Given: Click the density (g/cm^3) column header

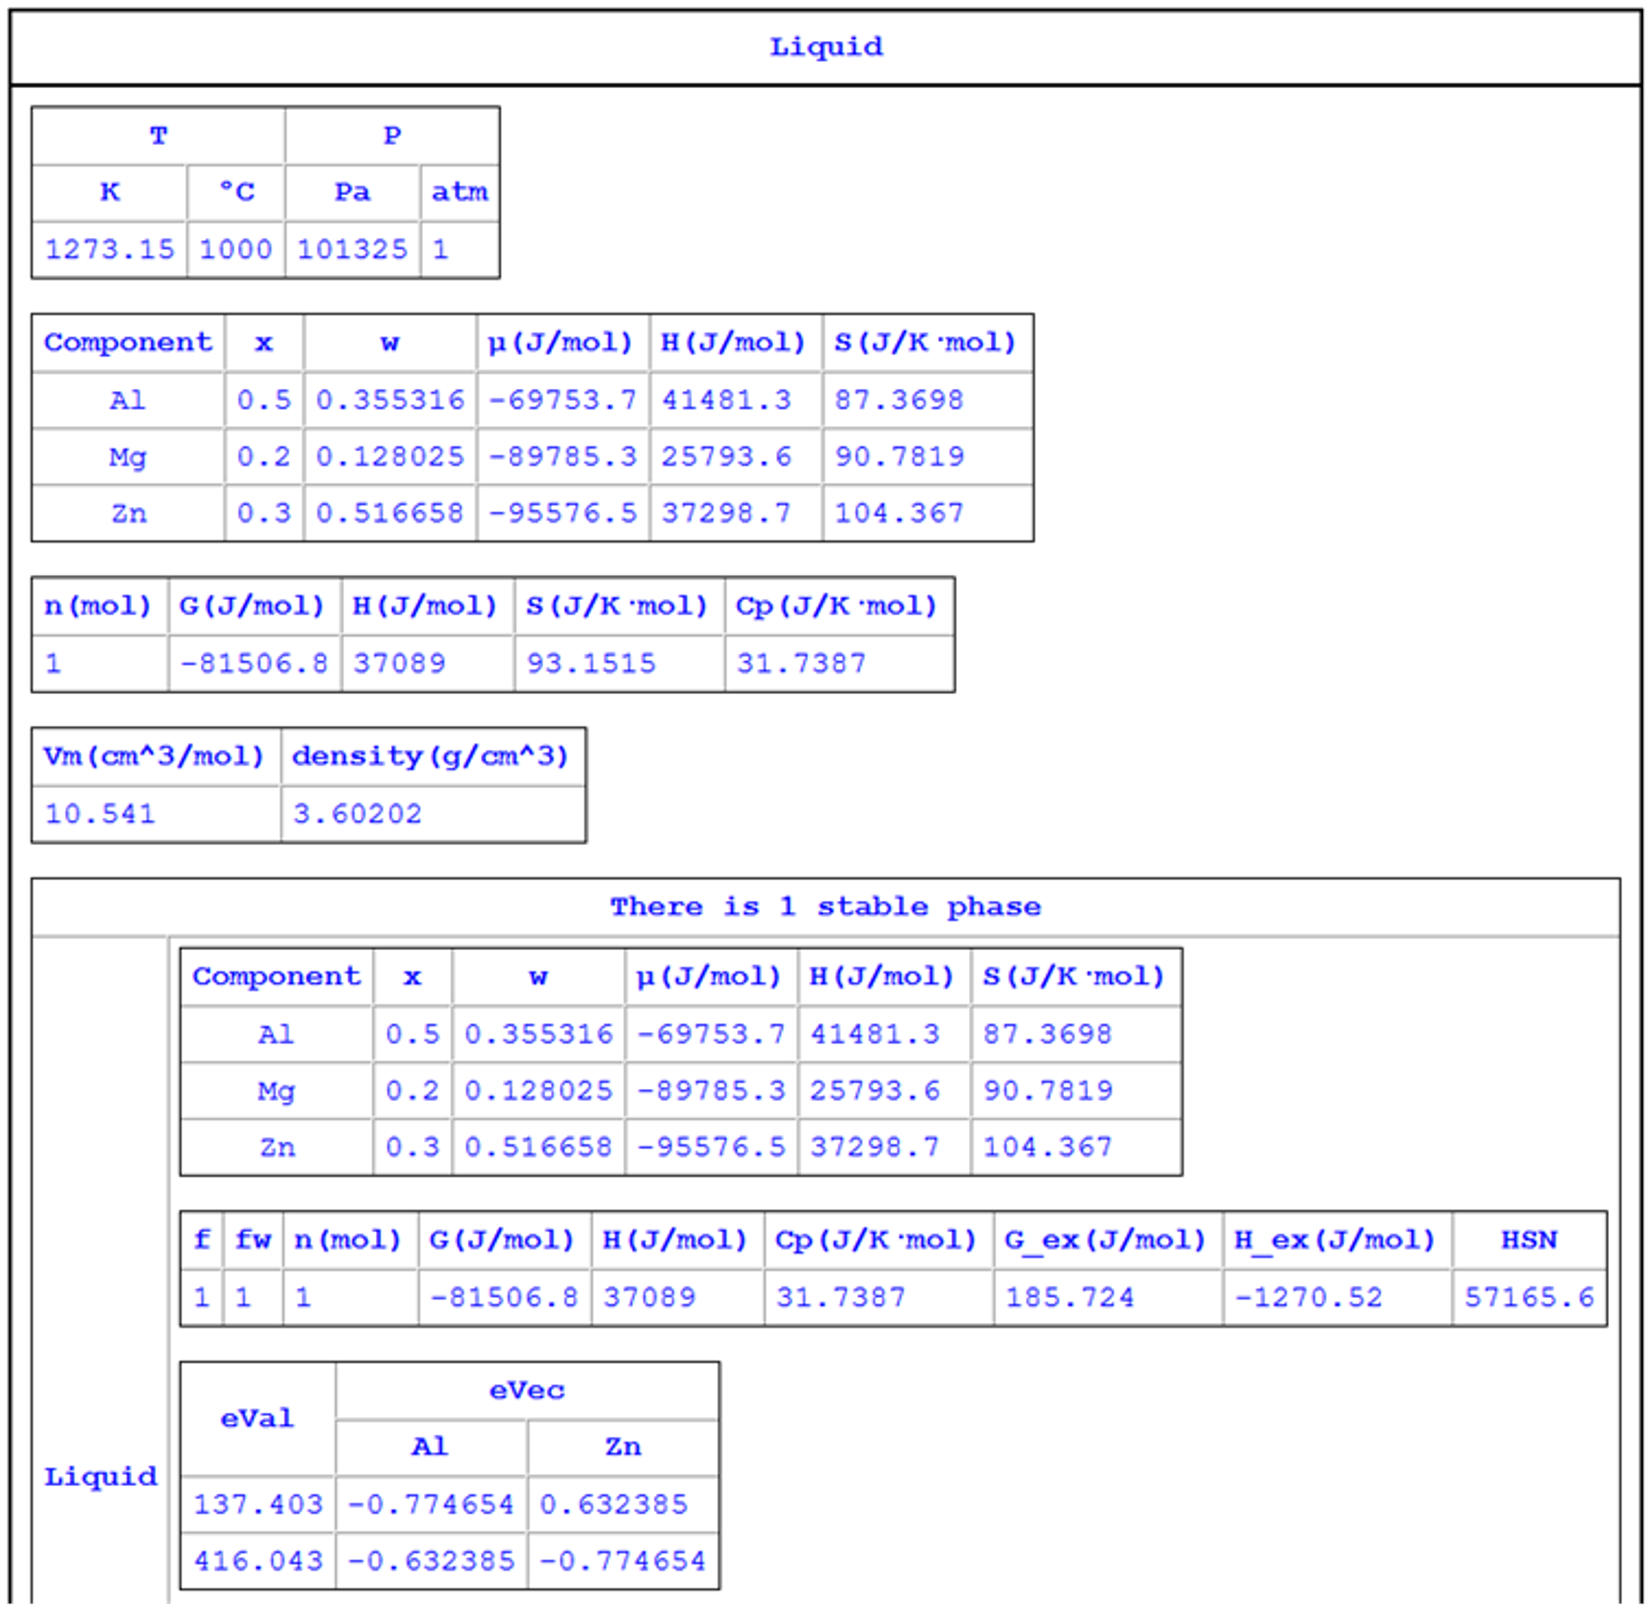Looking at the screenshot, I should click(x=431, y=757).
